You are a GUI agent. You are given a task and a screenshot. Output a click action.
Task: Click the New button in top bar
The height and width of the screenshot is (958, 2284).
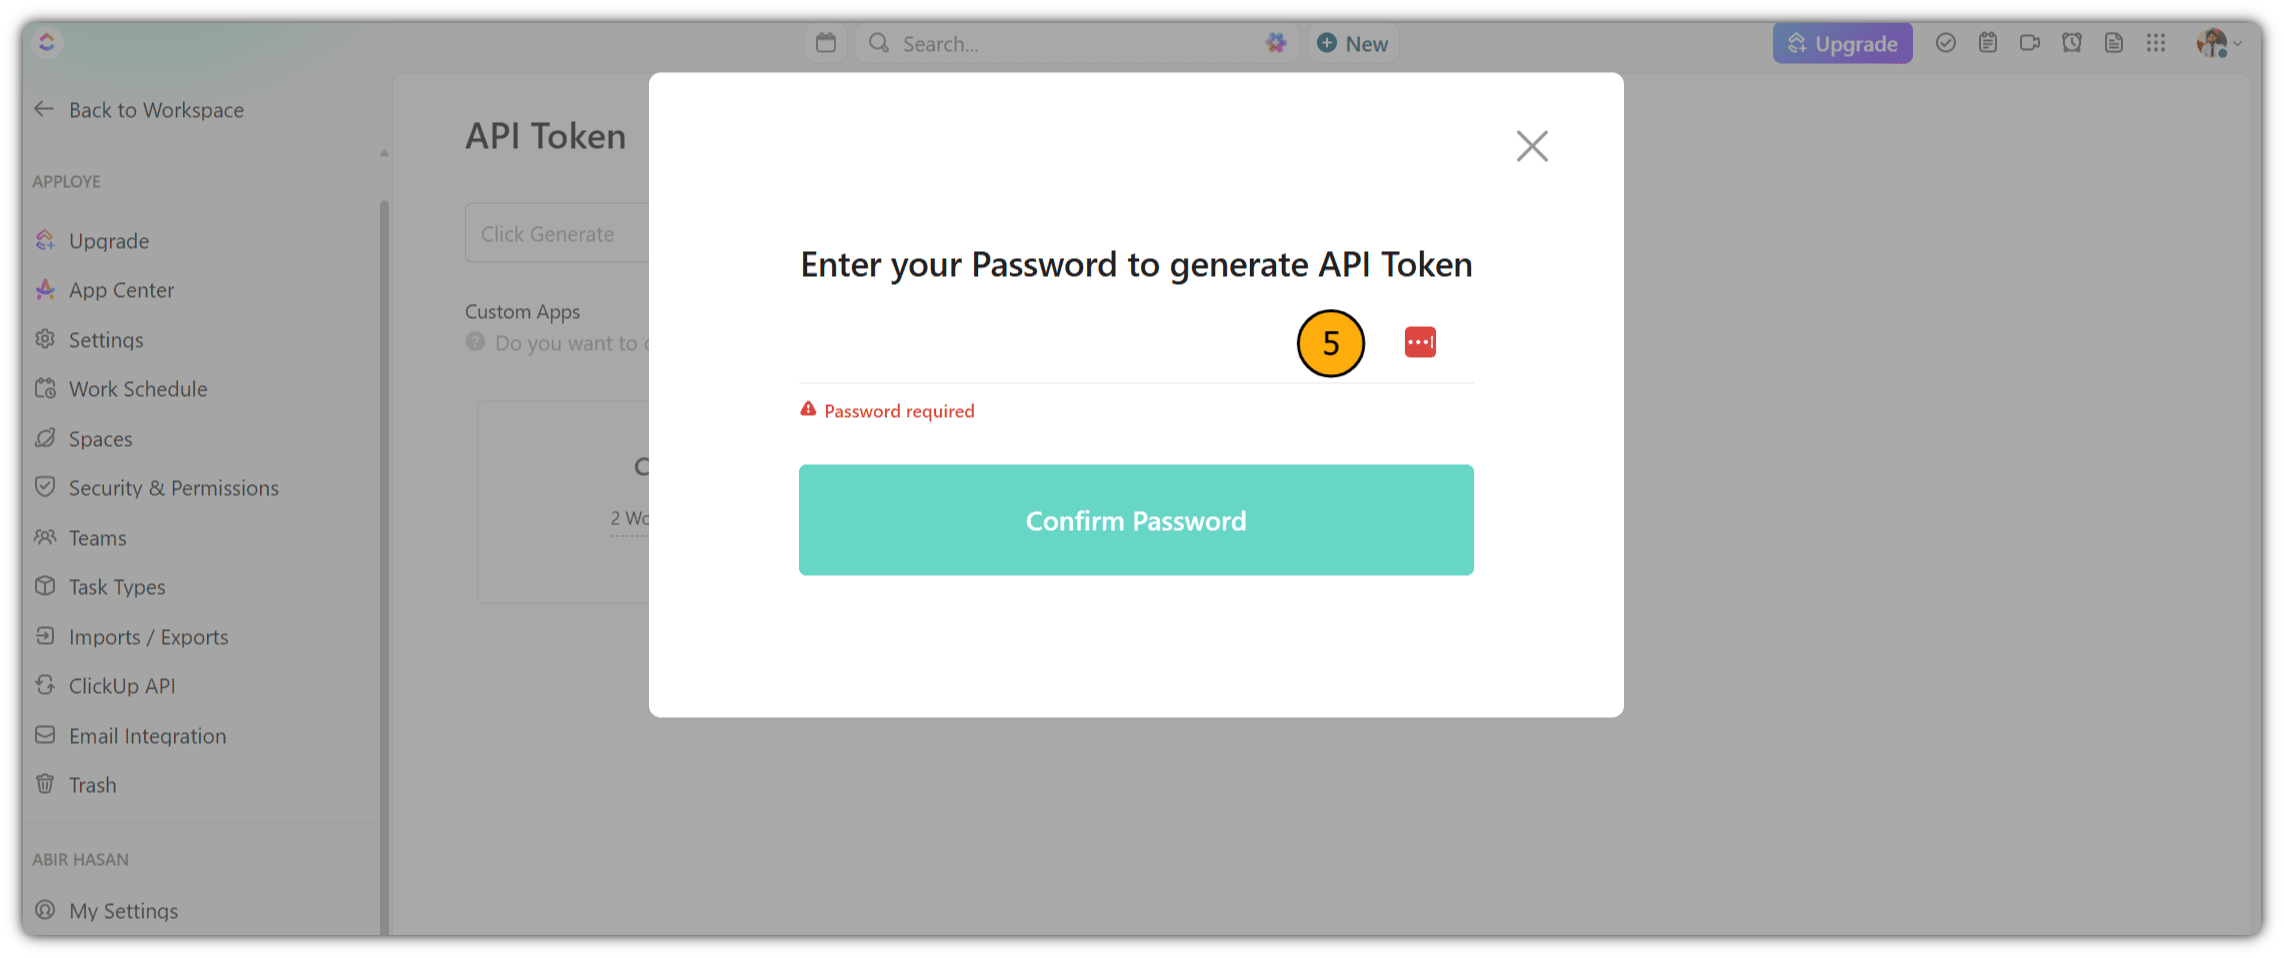tap(1352, 43)
